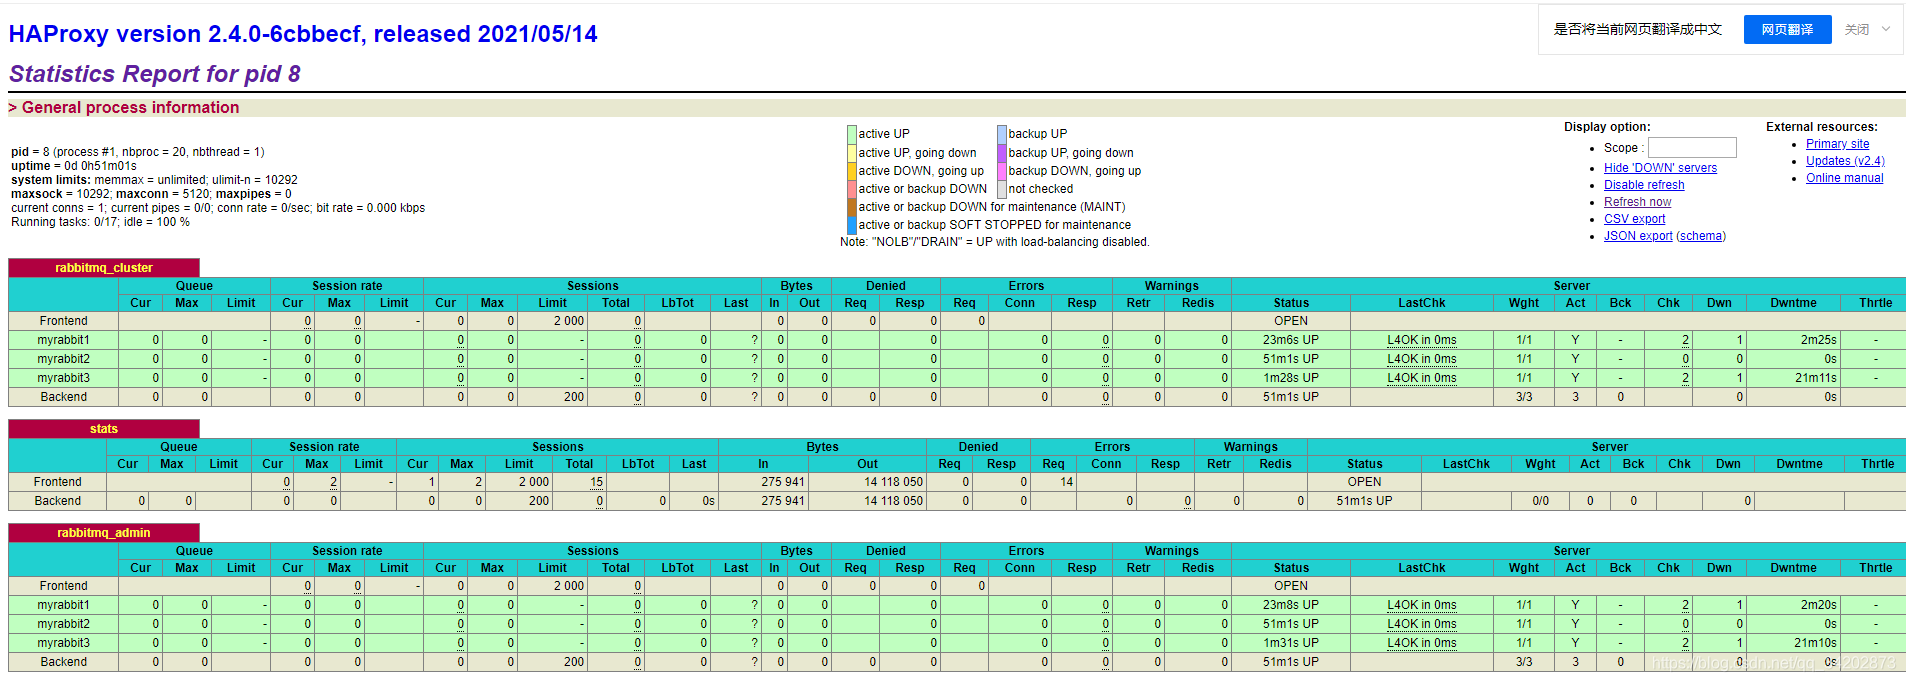Open the CSV export link
This screenshot has width=1906, height=682.
[x=1634, y=219]
